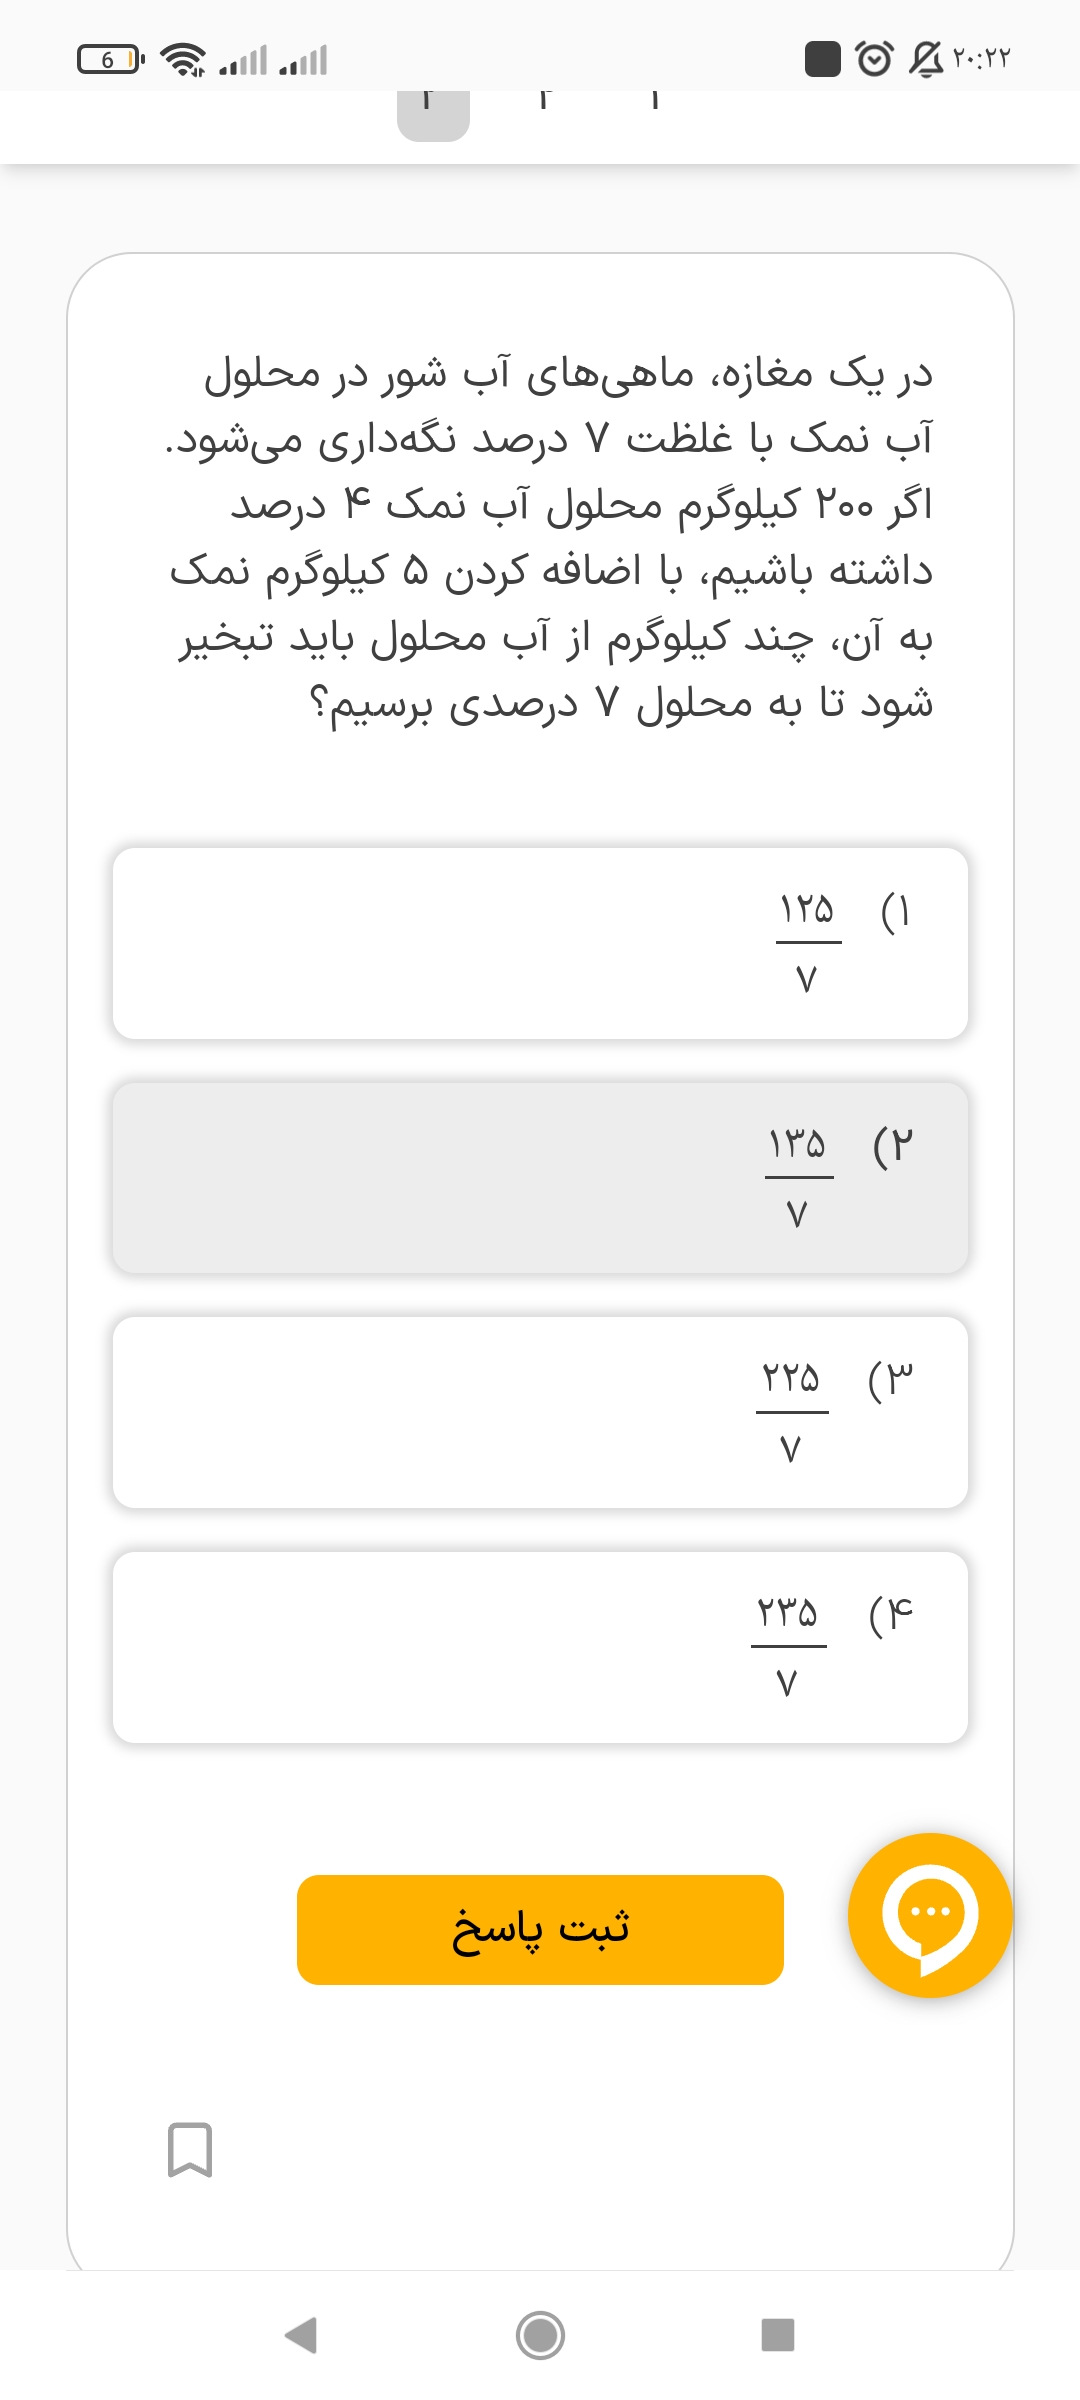Tap the alarm clock status icon
1080x2400 pixels.
(x=875, y=59)
